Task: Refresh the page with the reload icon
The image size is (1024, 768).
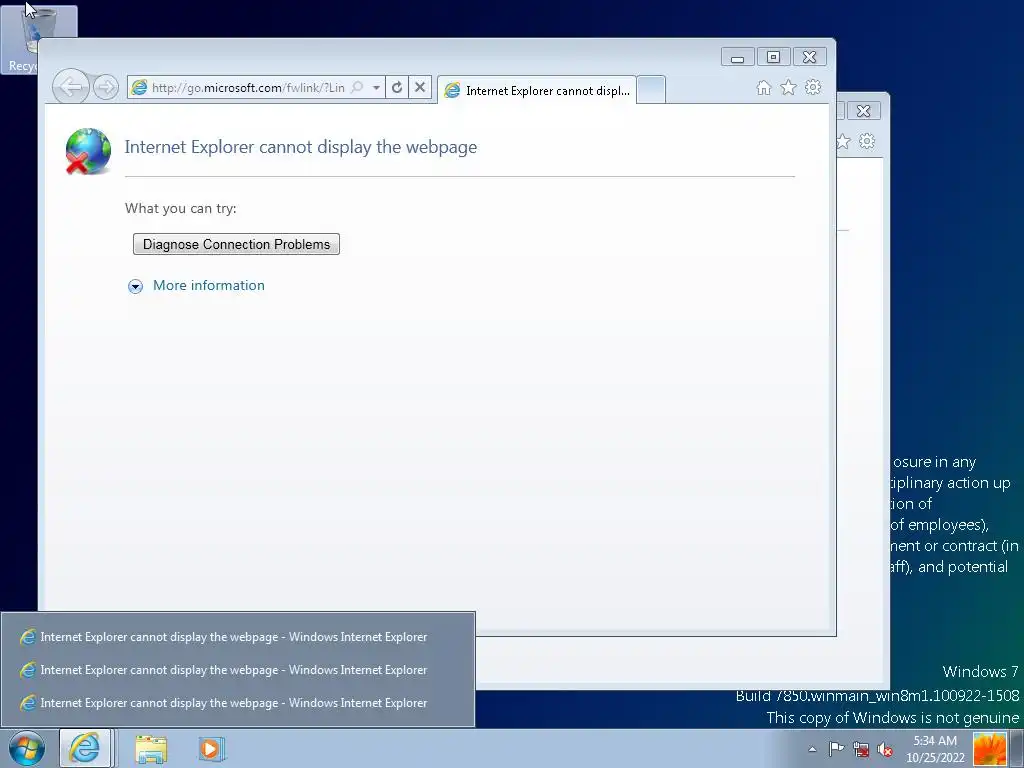Action: coord(397,87)
